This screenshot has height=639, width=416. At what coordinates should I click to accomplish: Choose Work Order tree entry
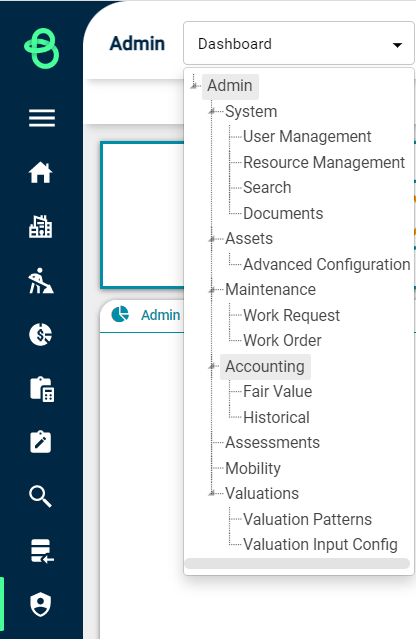[x=282, y=341]
